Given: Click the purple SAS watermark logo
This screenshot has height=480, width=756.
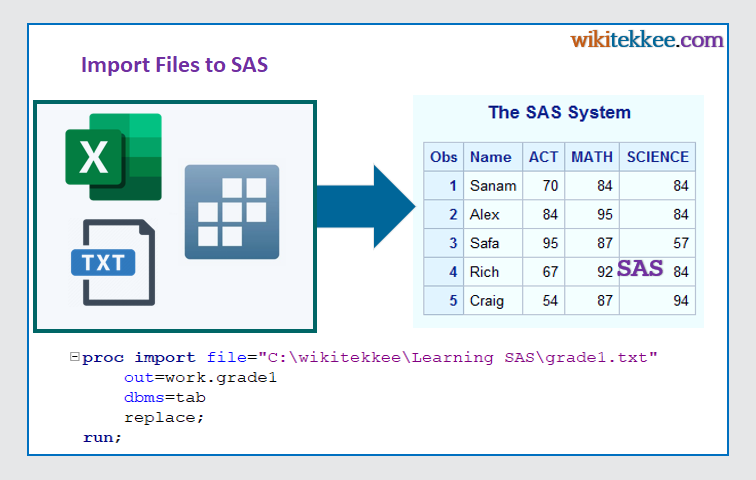Looking at the screenshot, I should tap(640, 268).
